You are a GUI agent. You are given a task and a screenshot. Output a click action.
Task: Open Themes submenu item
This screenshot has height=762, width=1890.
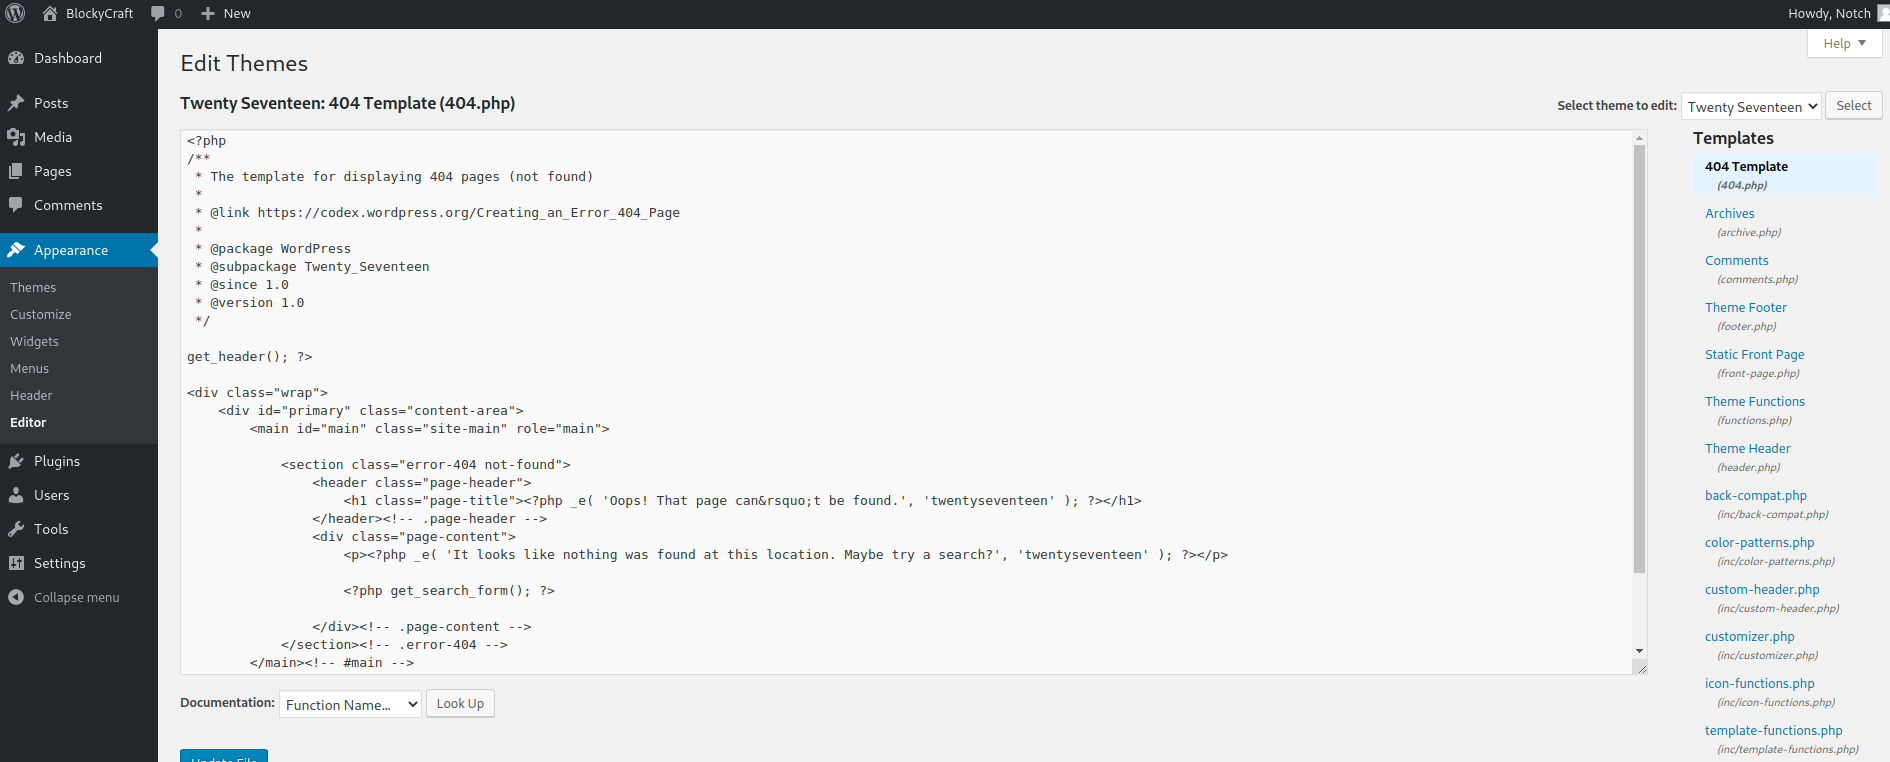pos(33,287)
